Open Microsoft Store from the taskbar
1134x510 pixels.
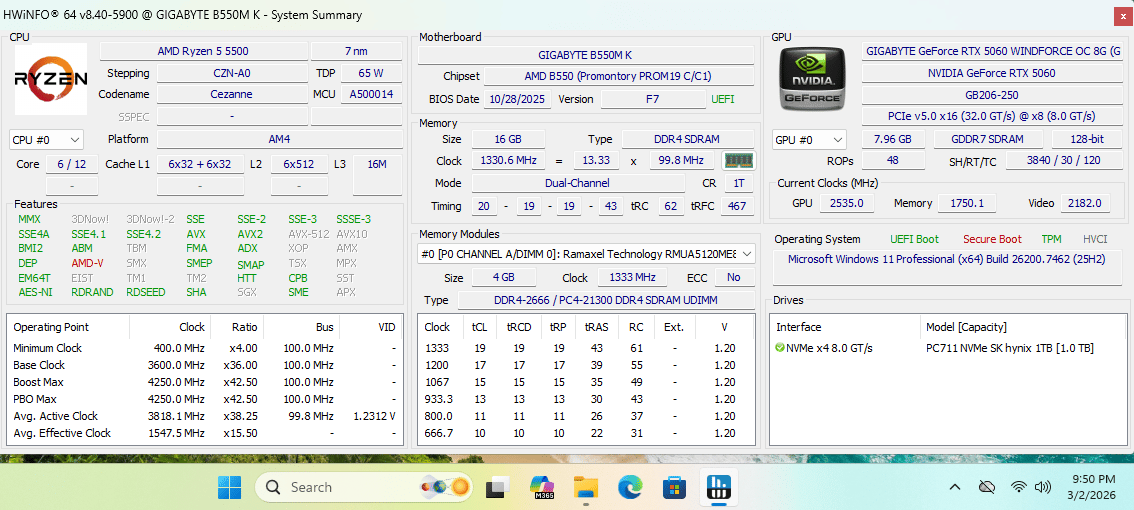[x=675, y=487]
